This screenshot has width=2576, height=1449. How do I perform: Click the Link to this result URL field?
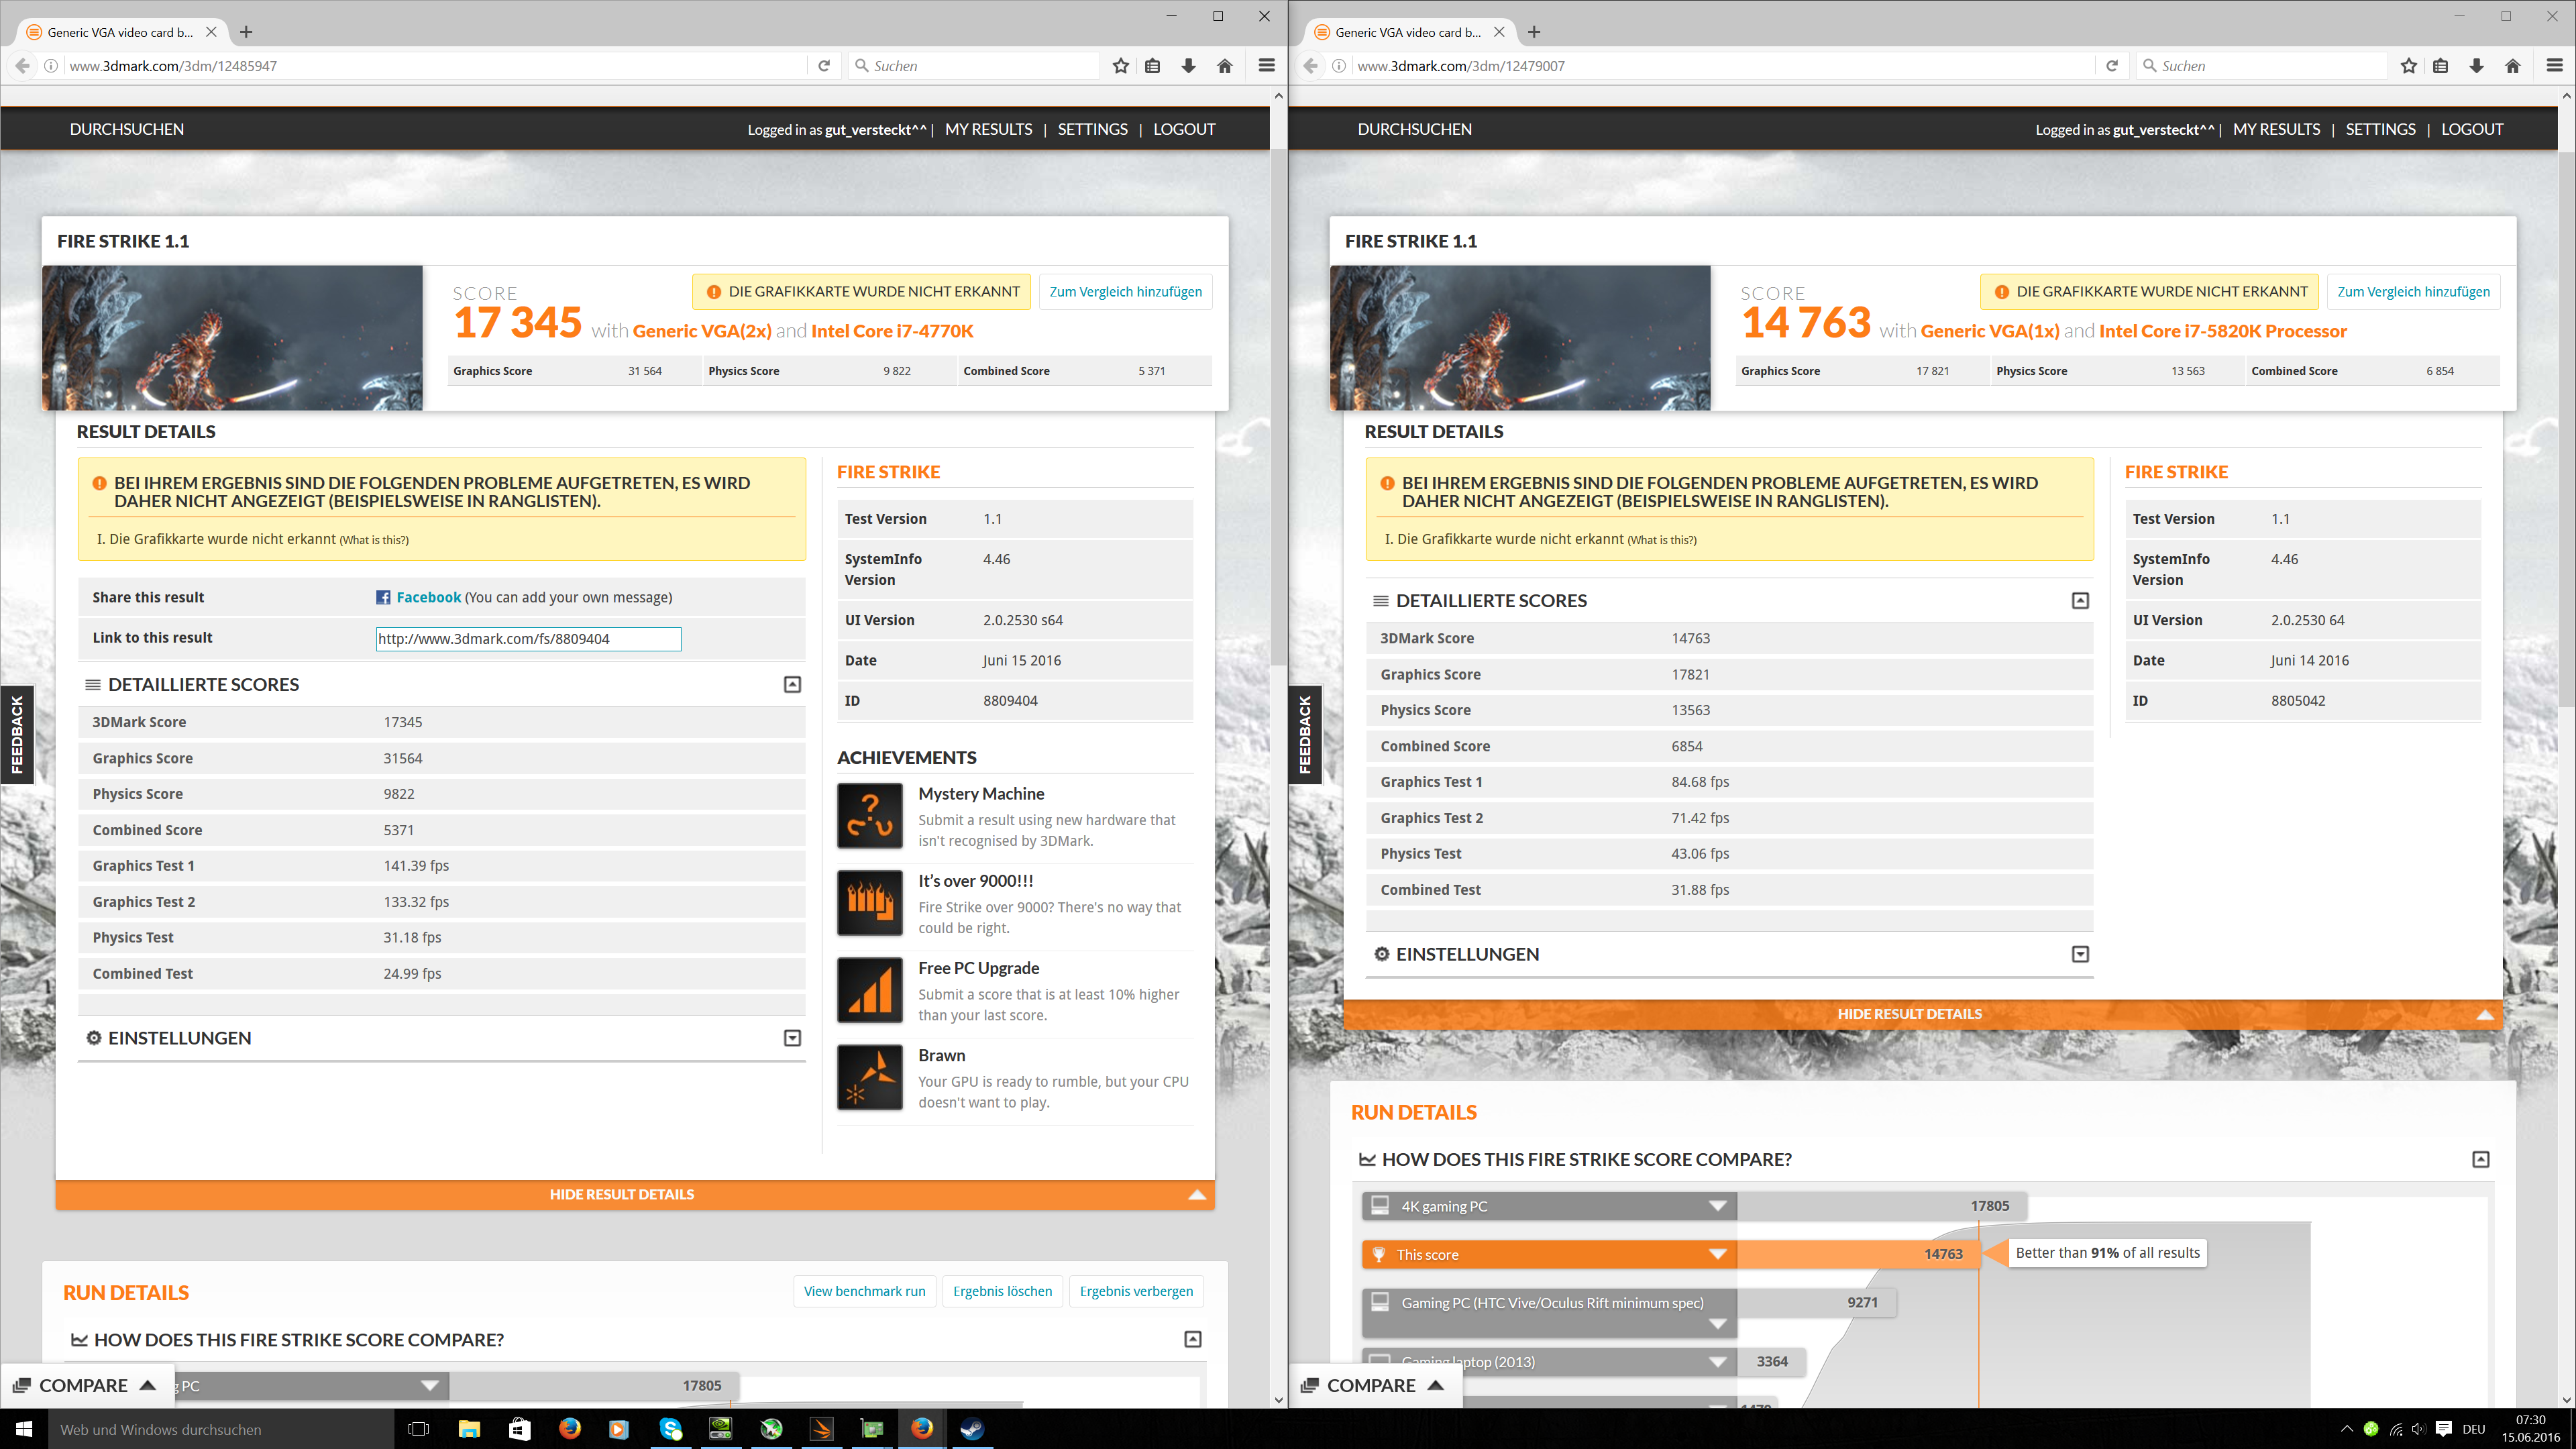click(x=528, y=639)
